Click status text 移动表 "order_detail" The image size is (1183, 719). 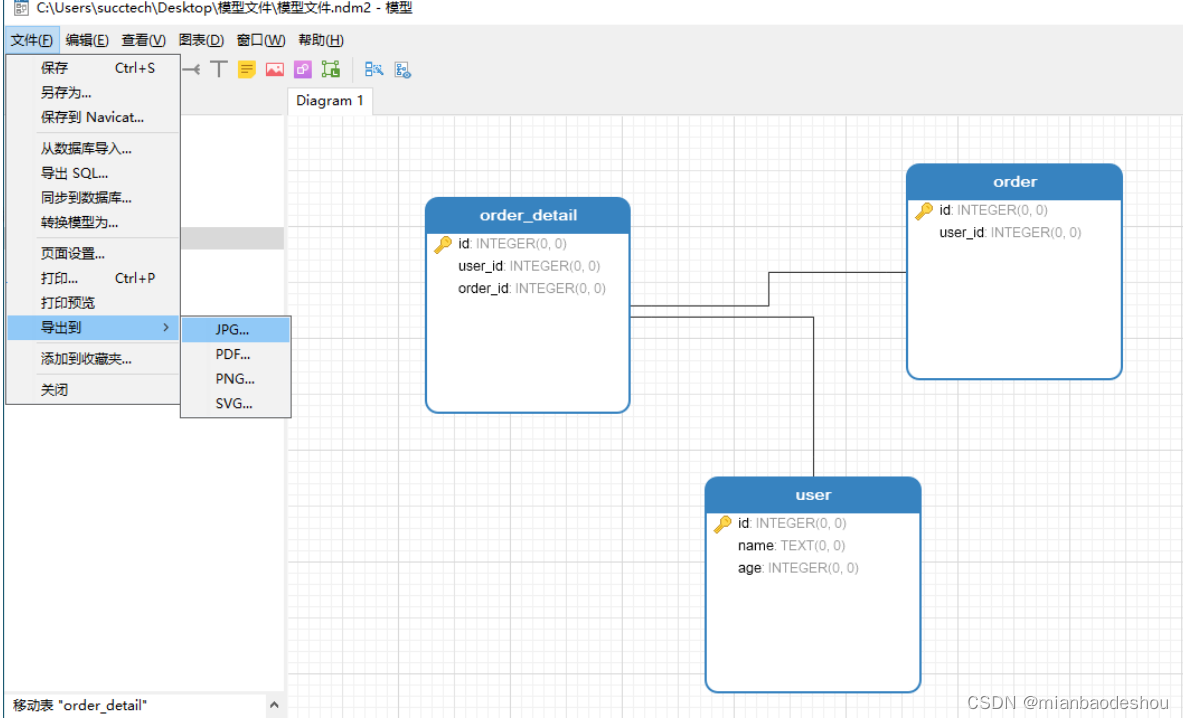point(80,705)
